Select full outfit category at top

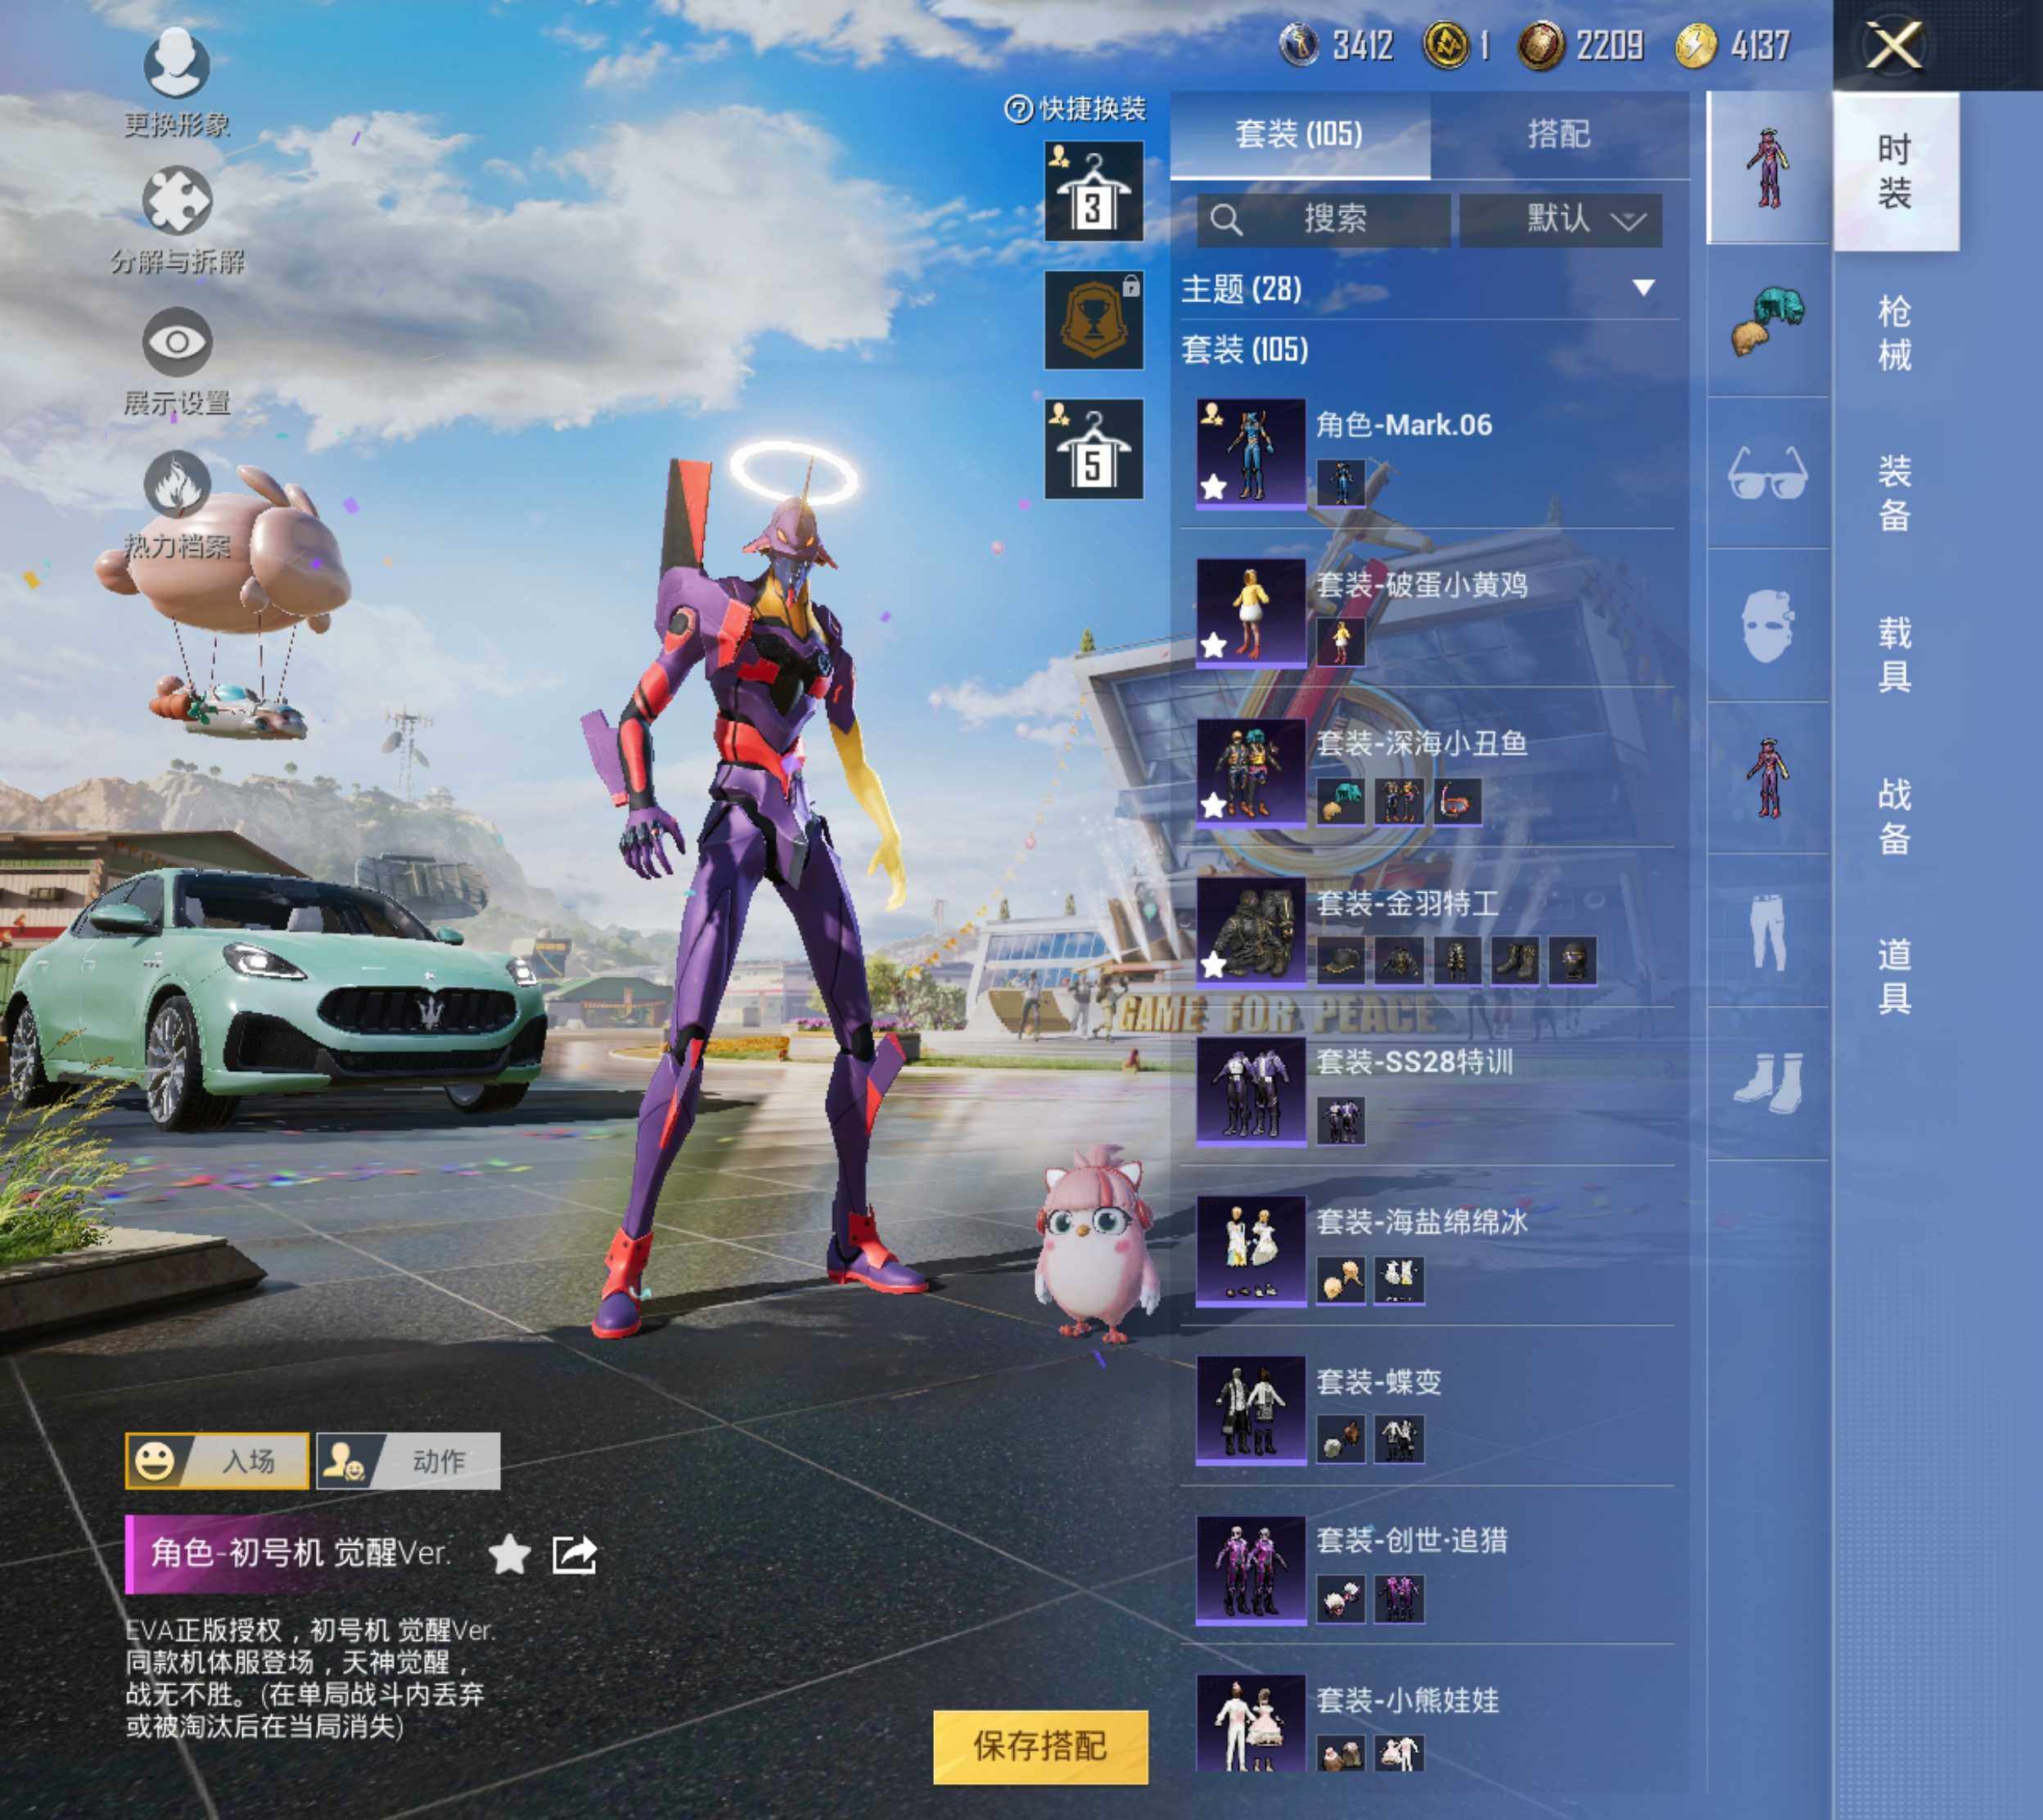(x=1768, y=167)
